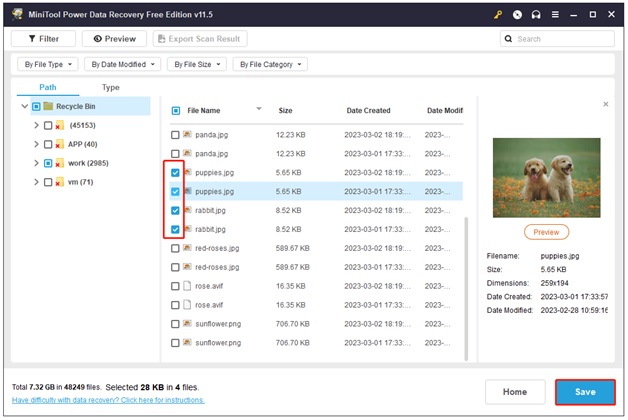628x420 pixels.
Task: Open the bootable media disc icon
Action: [x=517, y=14]
